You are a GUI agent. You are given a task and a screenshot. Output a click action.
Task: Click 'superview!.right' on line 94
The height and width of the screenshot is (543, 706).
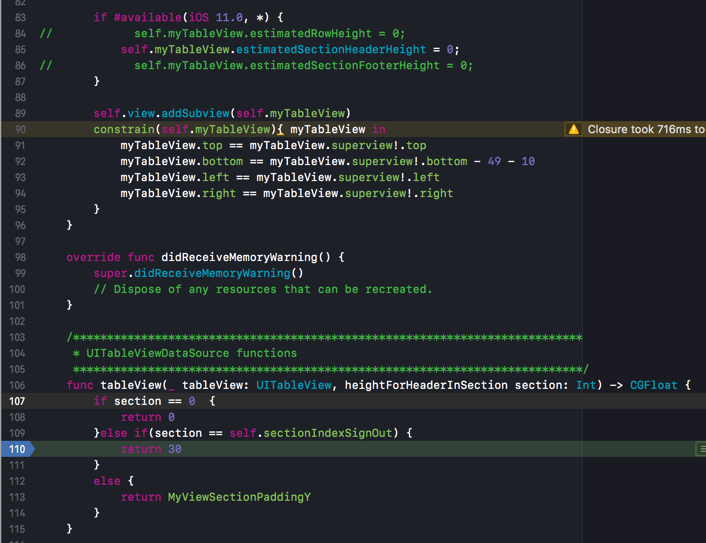pos(399,194)
